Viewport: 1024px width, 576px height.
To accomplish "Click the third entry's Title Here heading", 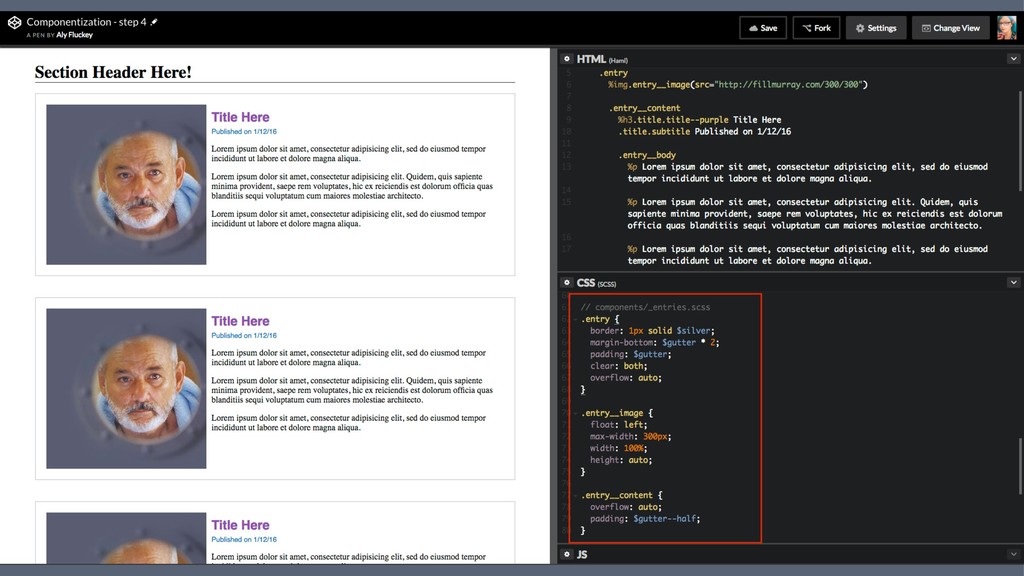I will [240, 525].
